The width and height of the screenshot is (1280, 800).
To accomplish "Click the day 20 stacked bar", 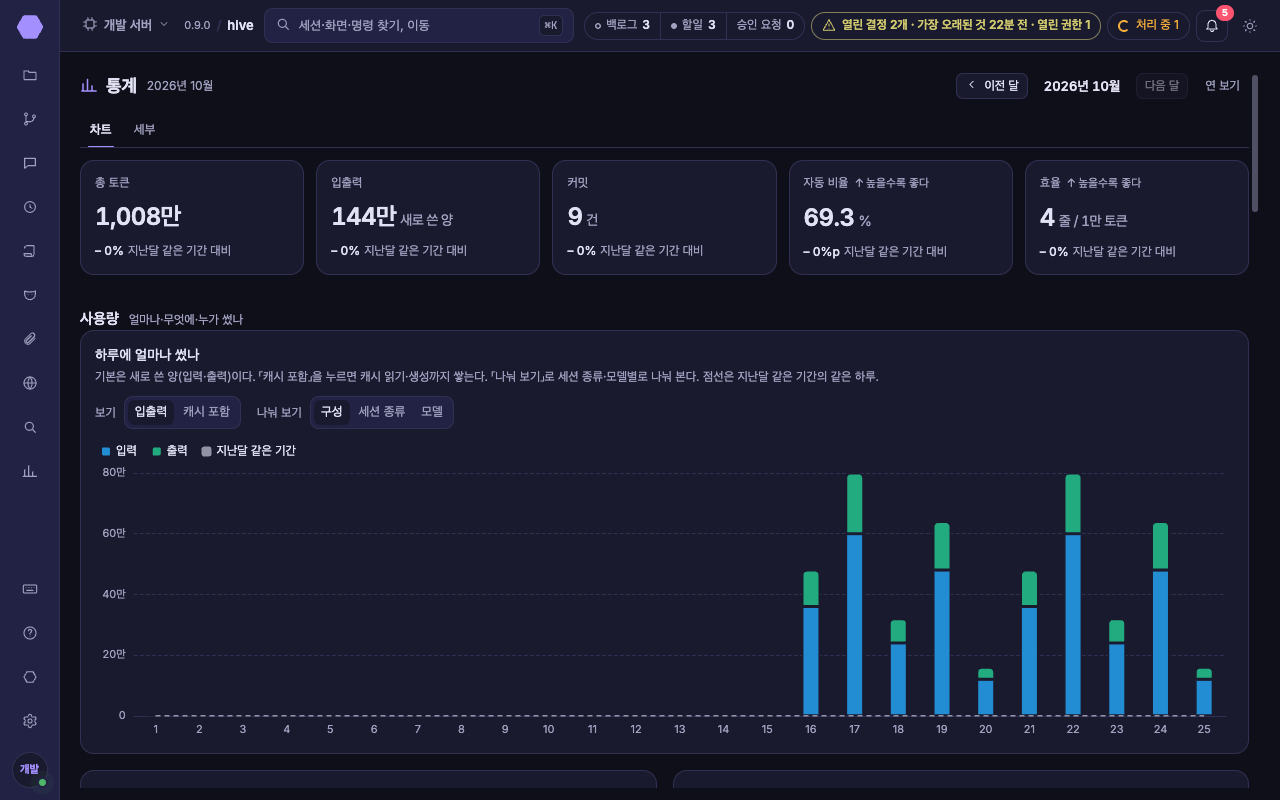I will pyautogui.click(x=985, y=692).
